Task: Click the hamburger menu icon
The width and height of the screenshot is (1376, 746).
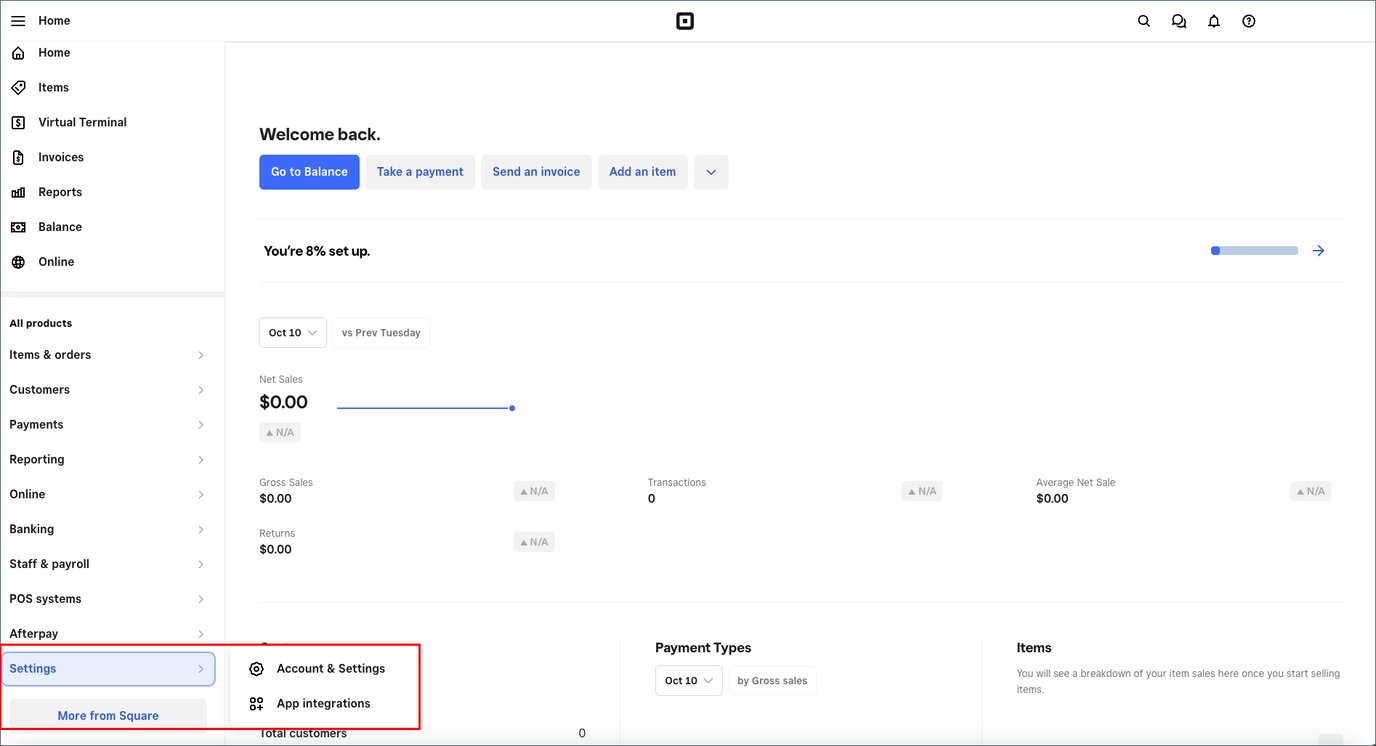Action: (x=18, y=21)
